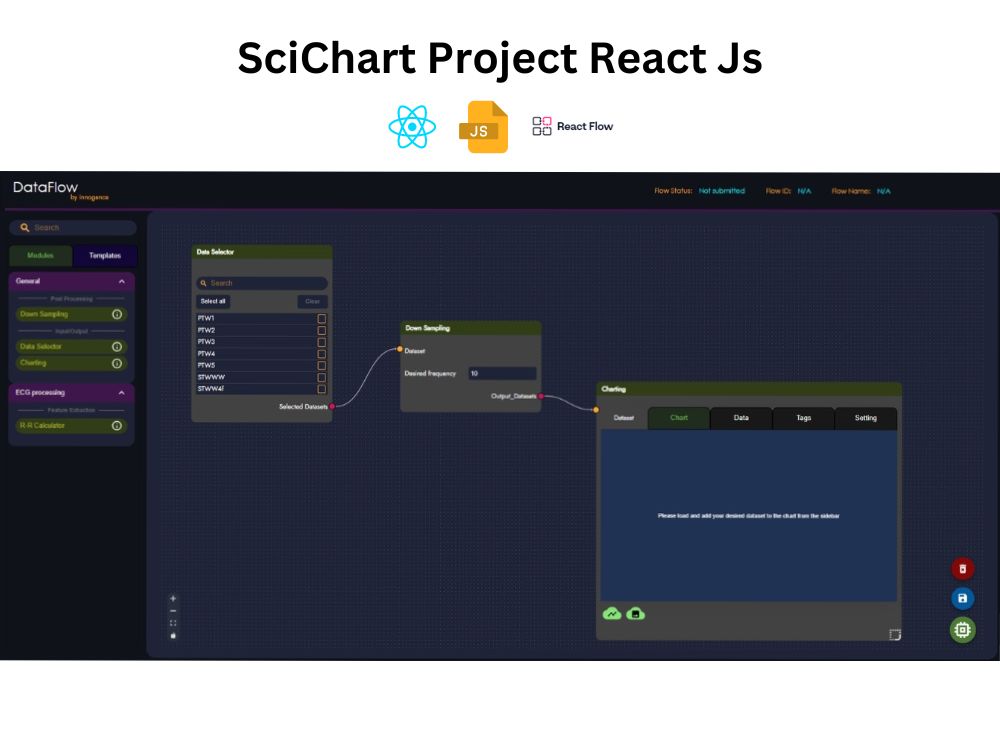This screenshot has width=1000, height=750.
Task: Toggle the canvas lock control
Action: [x=173, y=636]
